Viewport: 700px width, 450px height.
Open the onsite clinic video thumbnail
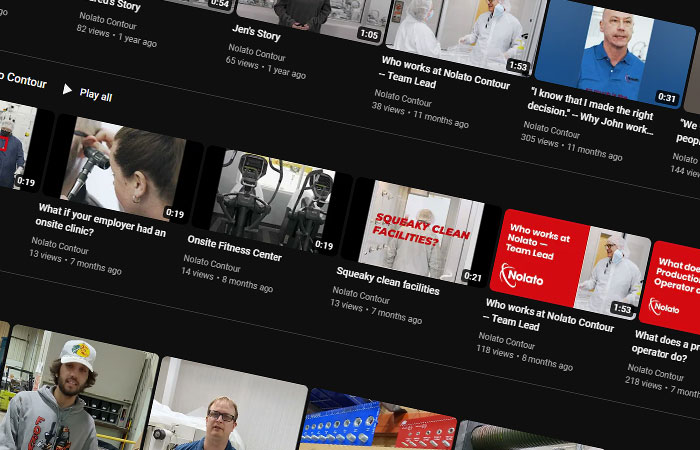click(123, 170)
